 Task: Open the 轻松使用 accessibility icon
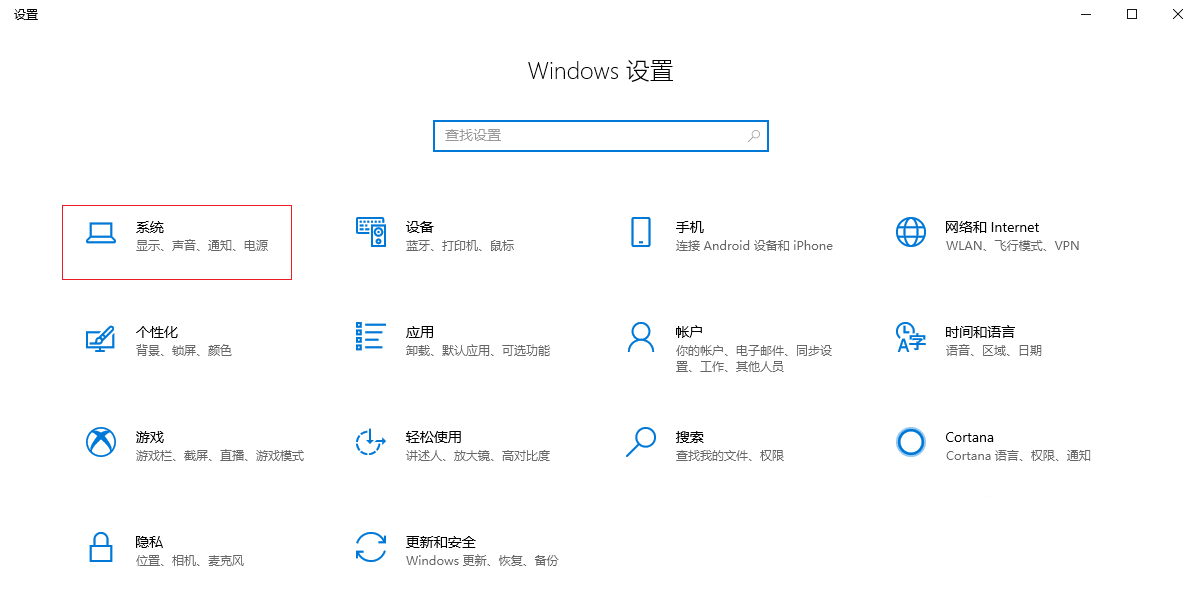(x=371, y=442)
